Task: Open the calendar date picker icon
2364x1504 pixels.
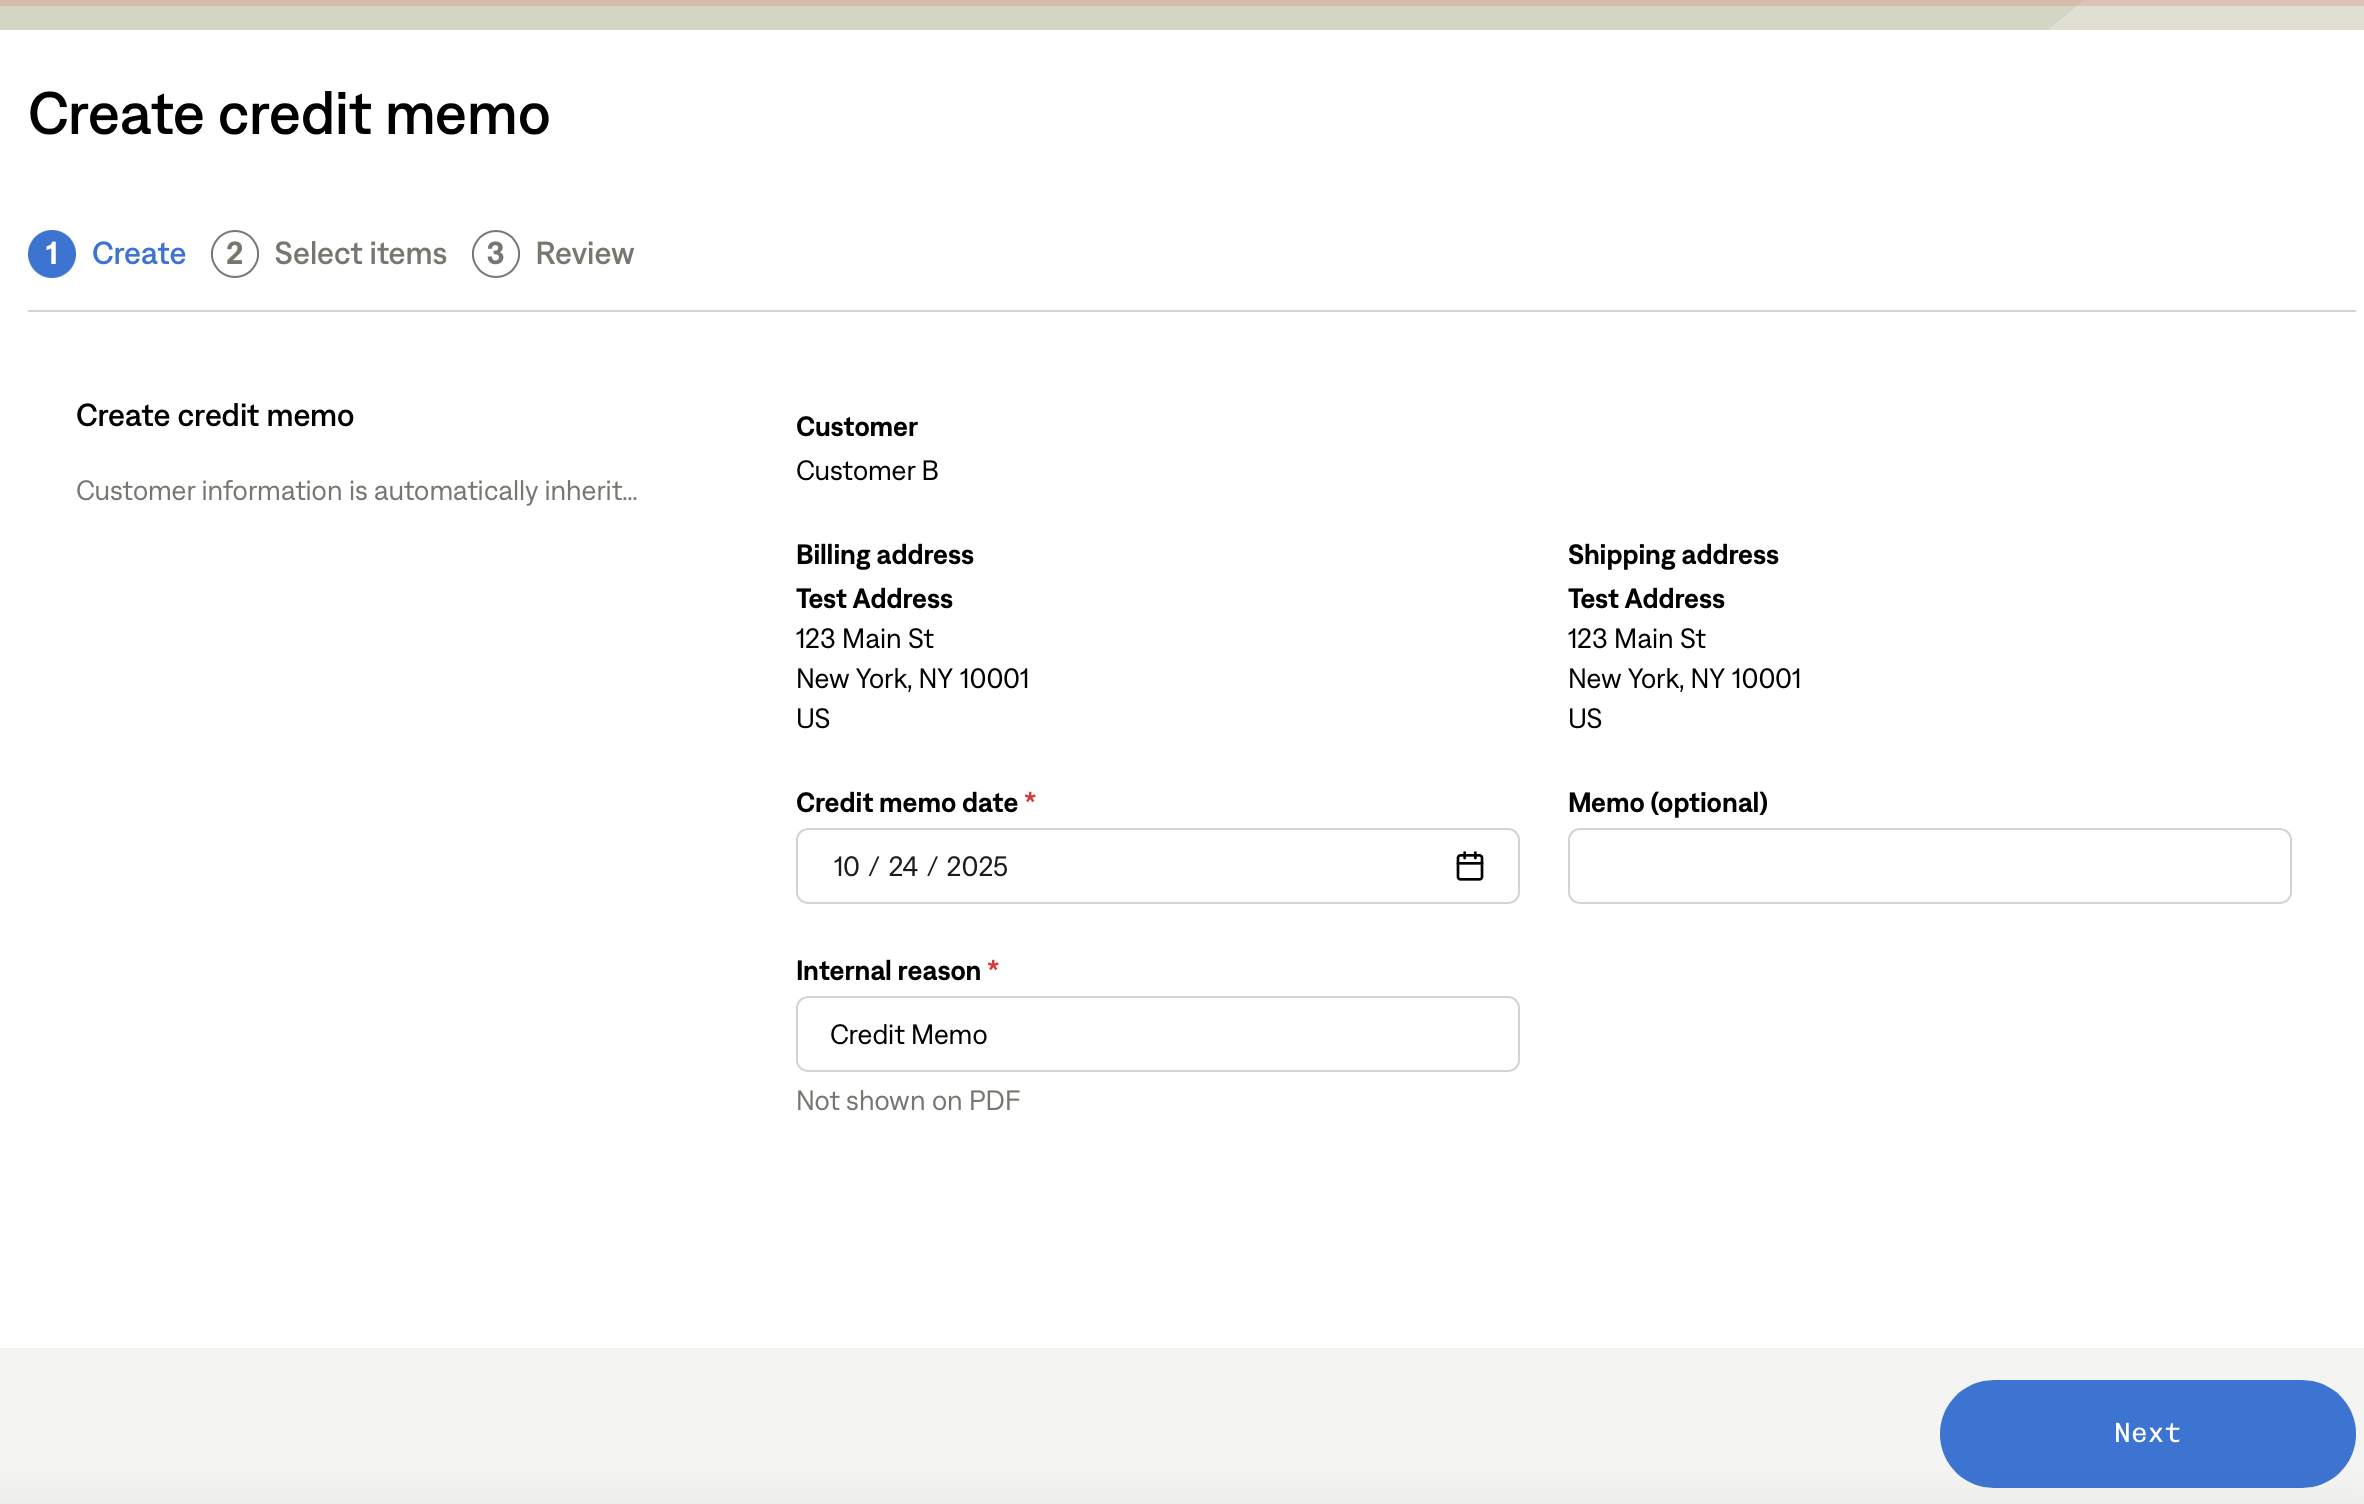Action: pos(1469,866)
